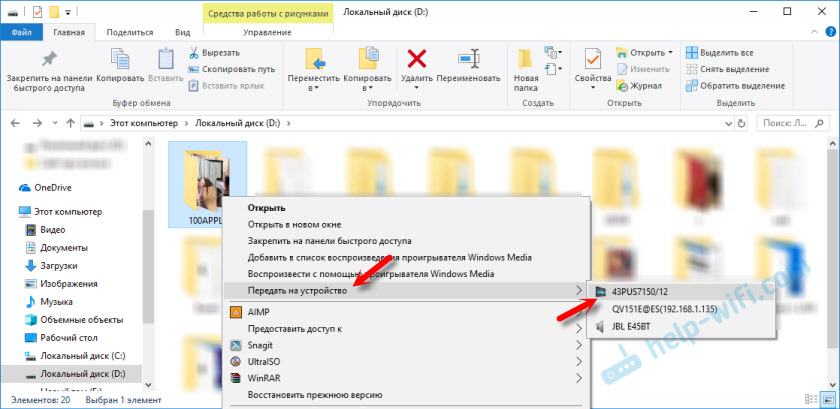Viewport: 840px width, 409px height.
Task: Click AIMP context menu entry
Action: 404,311
